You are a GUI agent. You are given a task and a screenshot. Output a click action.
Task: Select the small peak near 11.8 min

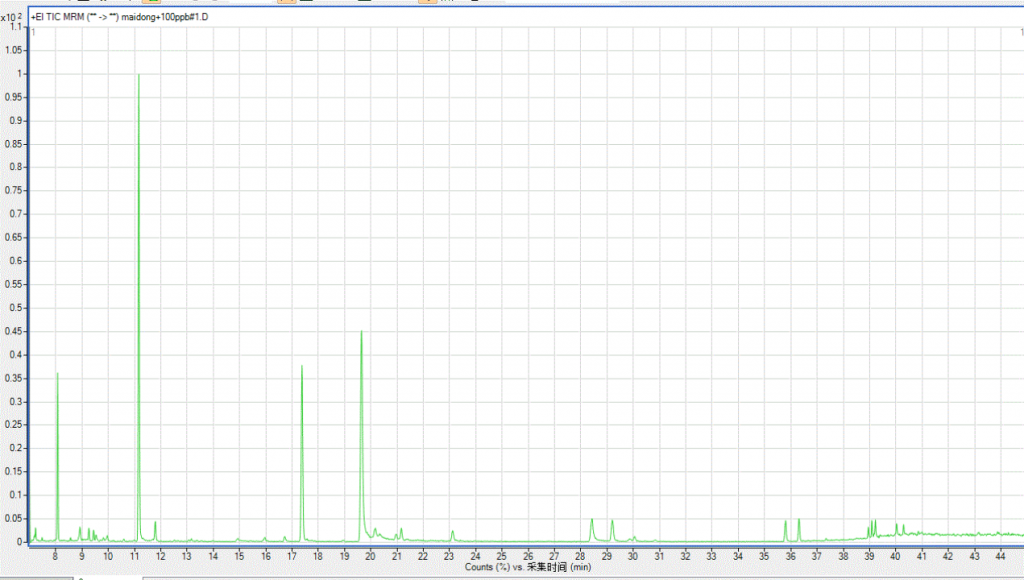click(155, 523)
